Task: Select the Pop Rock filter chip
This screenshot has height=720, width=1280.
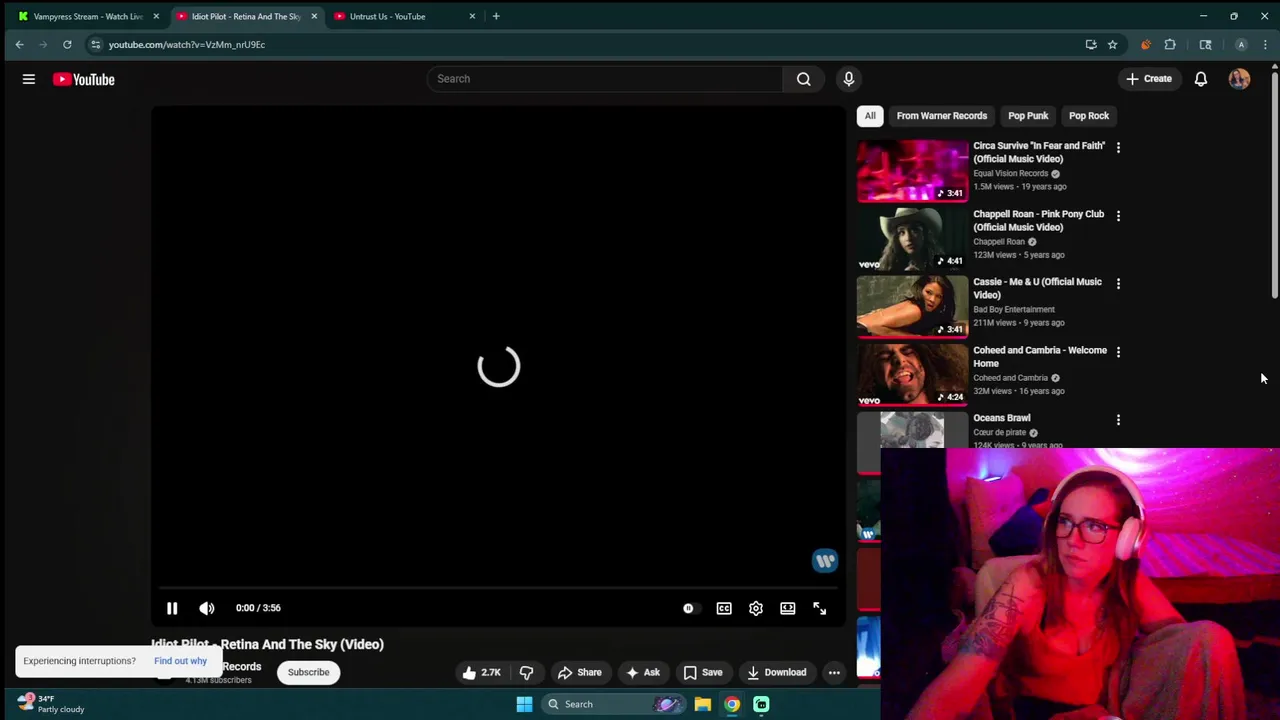Action: [x=1089, y=116]
